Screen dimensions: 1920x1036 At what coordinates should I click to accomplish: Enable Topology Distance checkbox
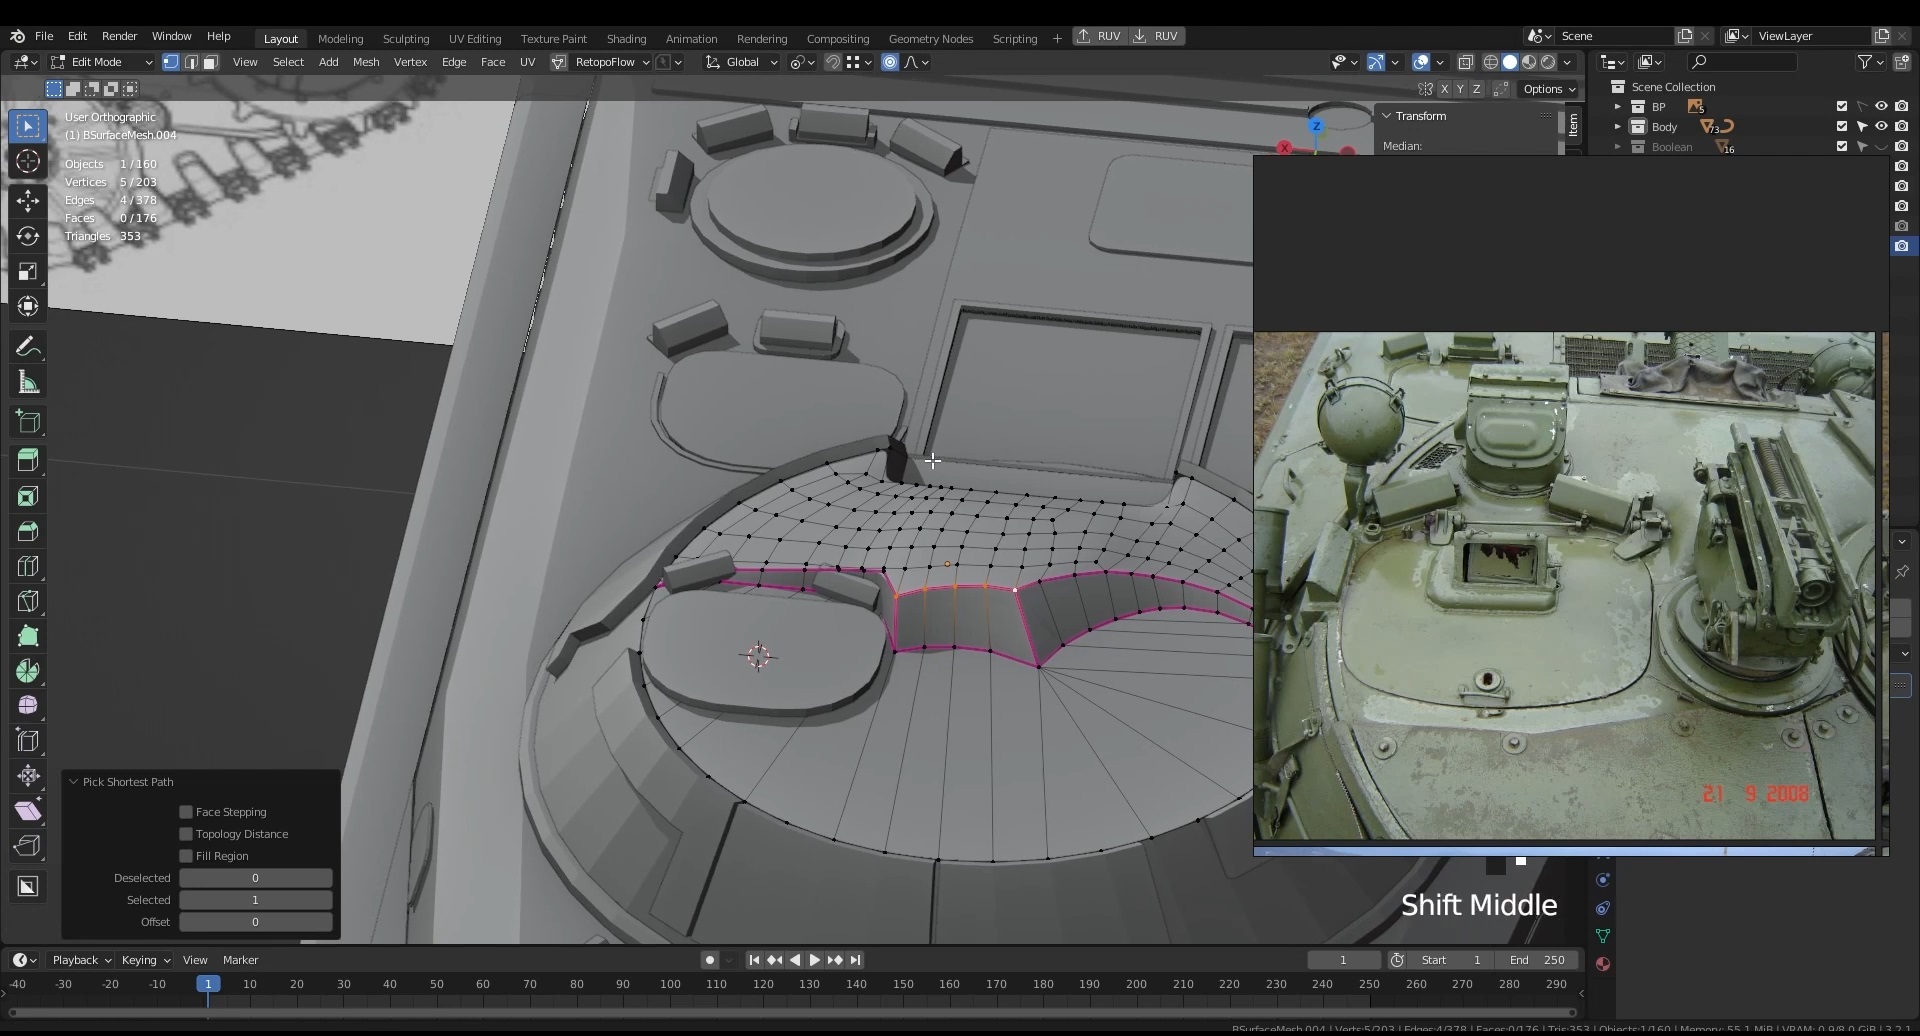(x=186, y=834)
